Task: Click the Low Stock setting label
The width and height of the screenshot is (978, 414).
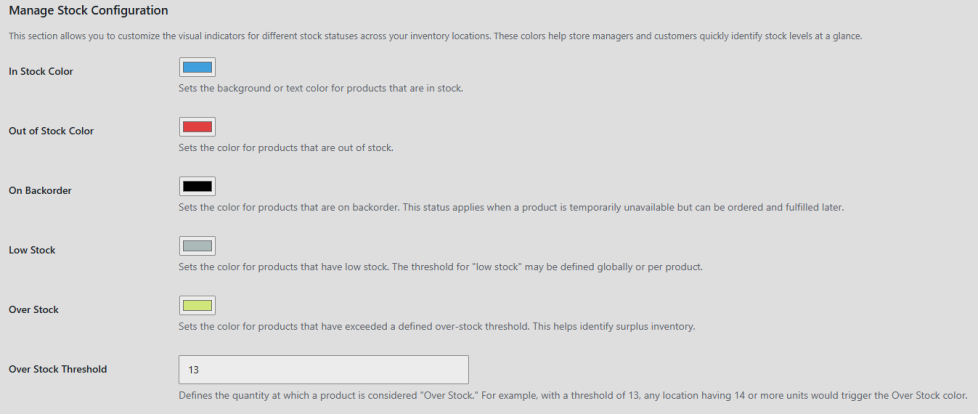Action: [x=32, y=250]
